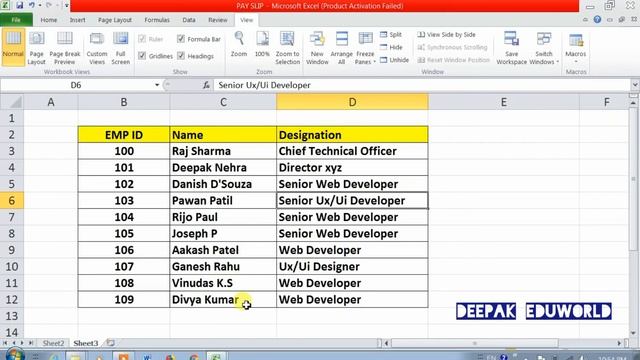Open a New Window
The height and width of the screenshot is (360, 640).
pos(317,48)
